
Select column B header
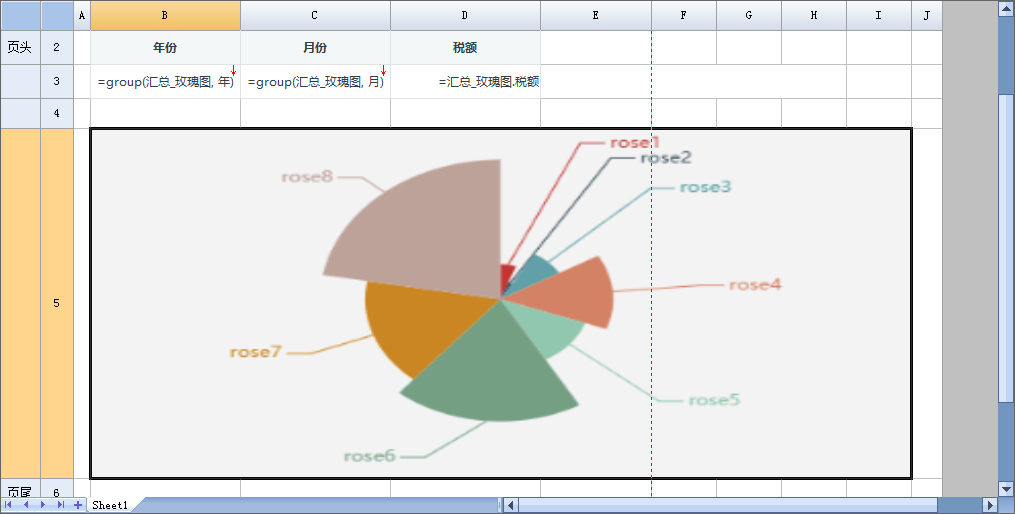(165, 15)
